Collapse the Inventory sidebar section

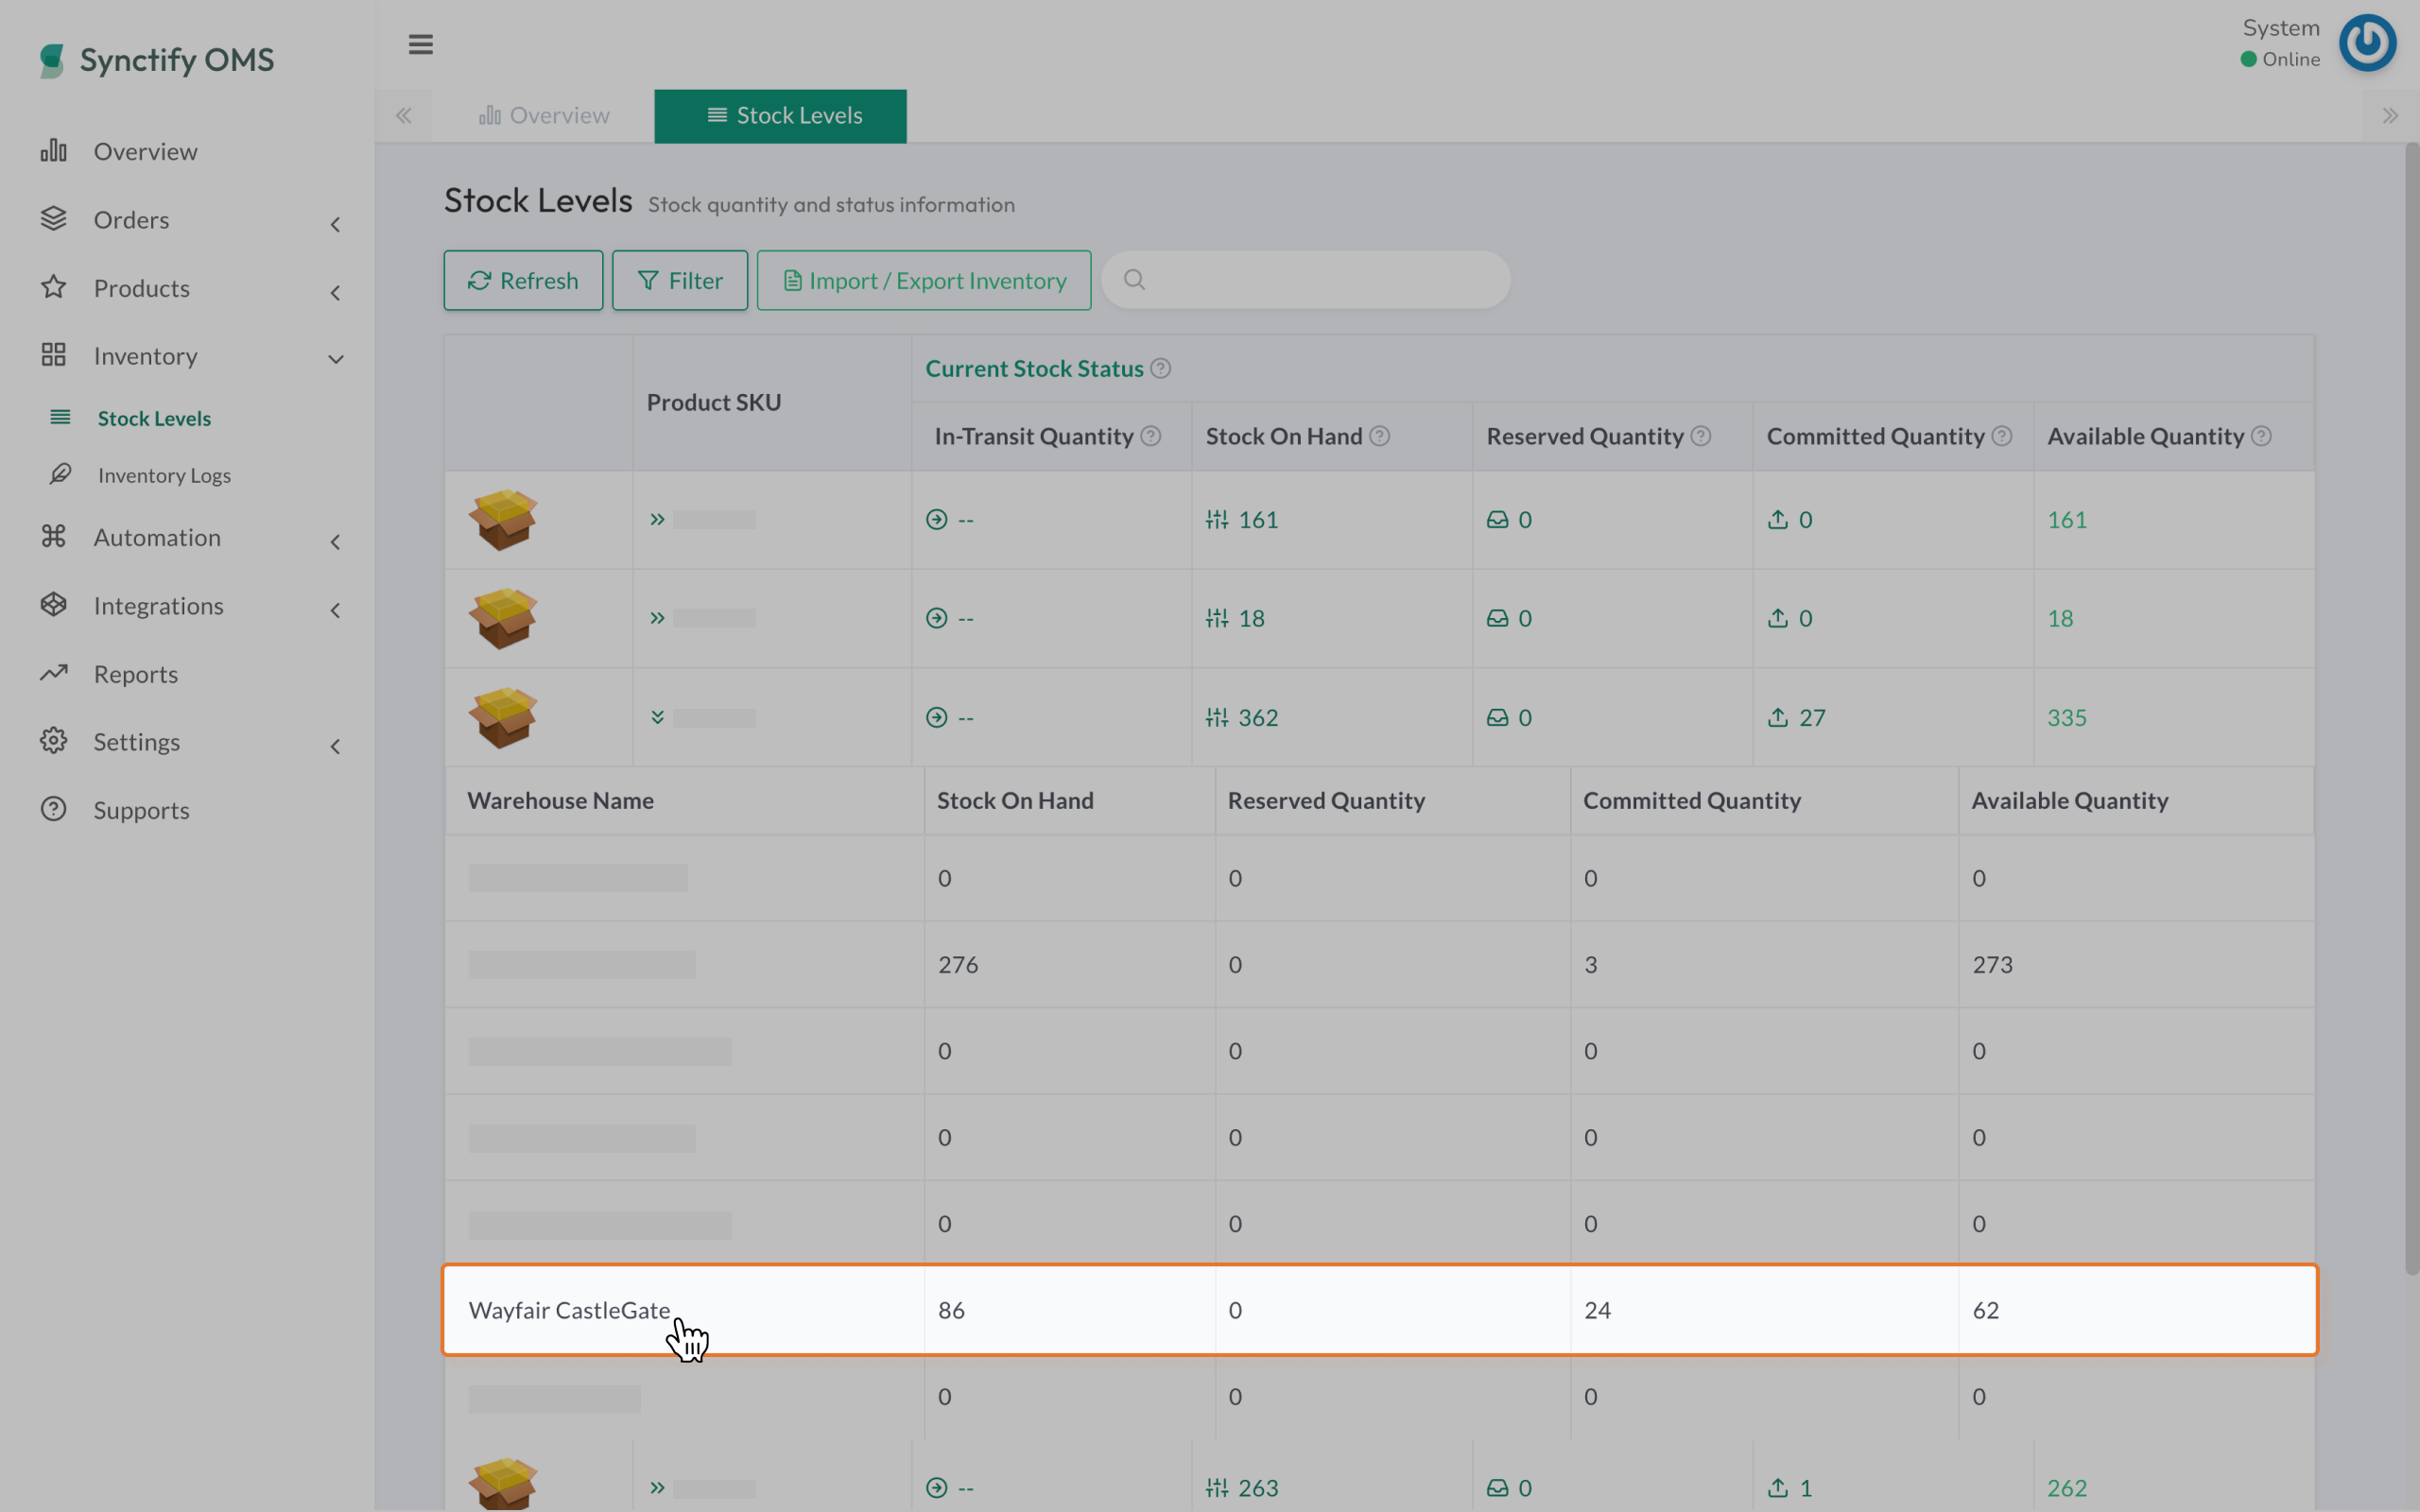click(x=335, y=358)
